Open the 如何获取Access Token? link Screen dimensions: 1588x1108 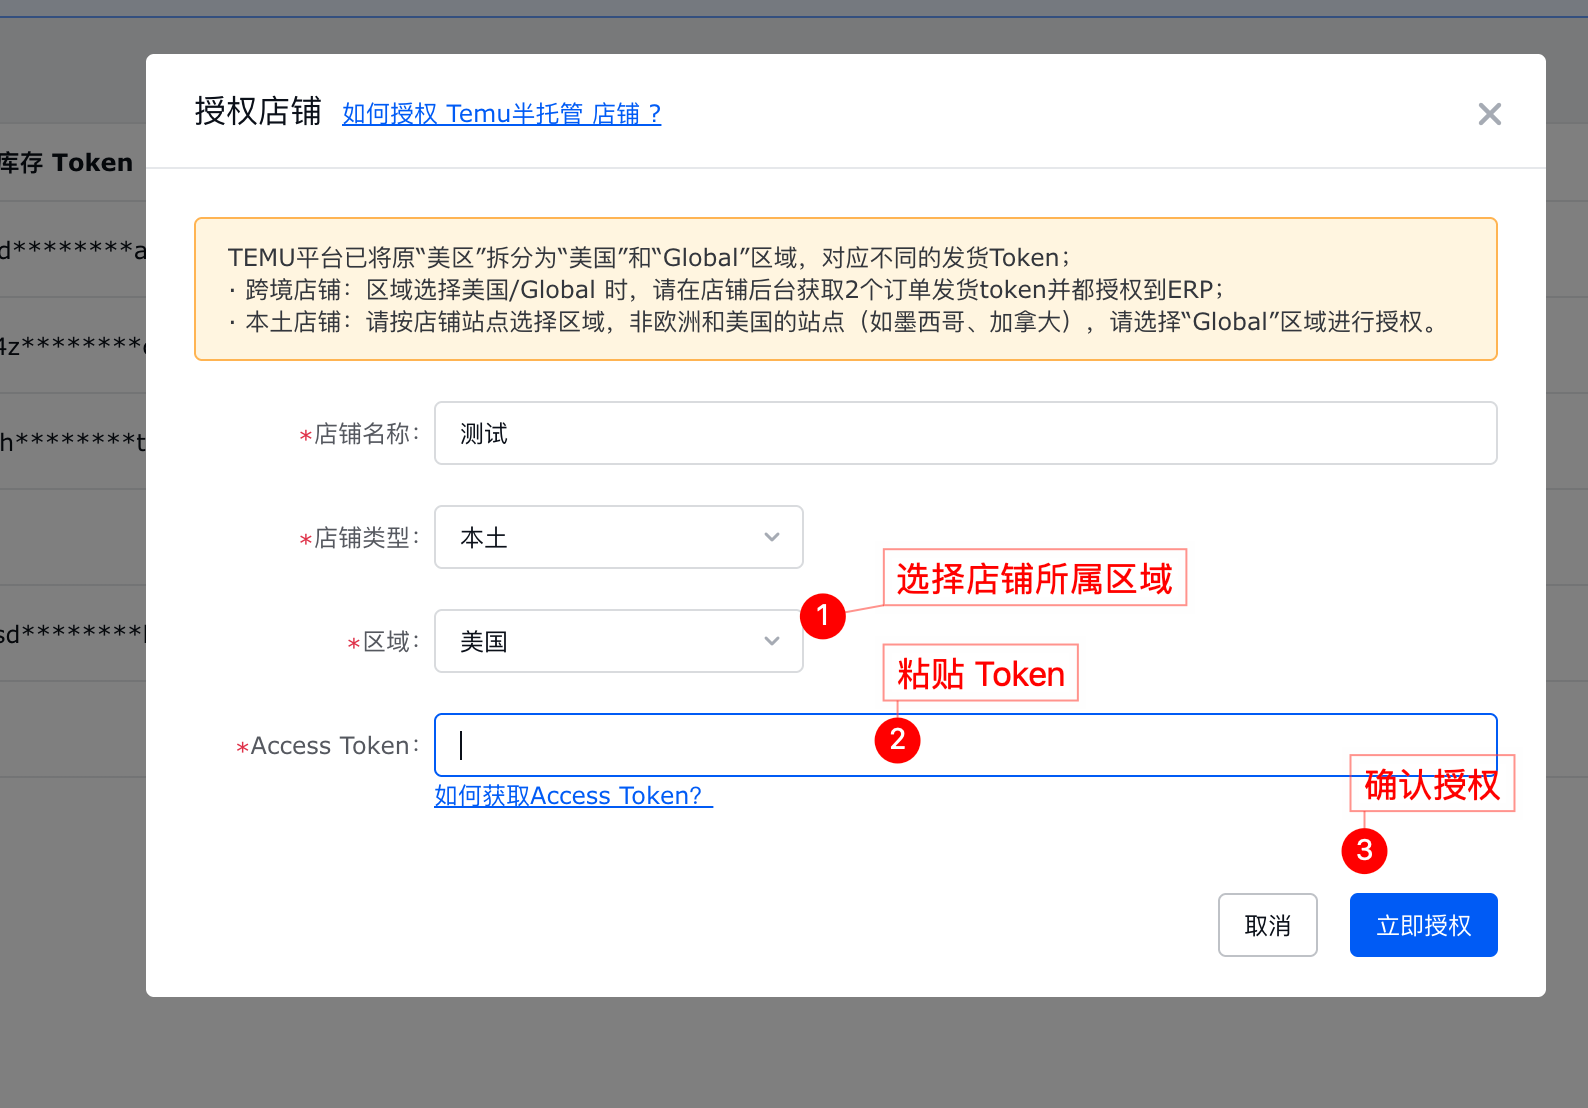click(573, 796)
